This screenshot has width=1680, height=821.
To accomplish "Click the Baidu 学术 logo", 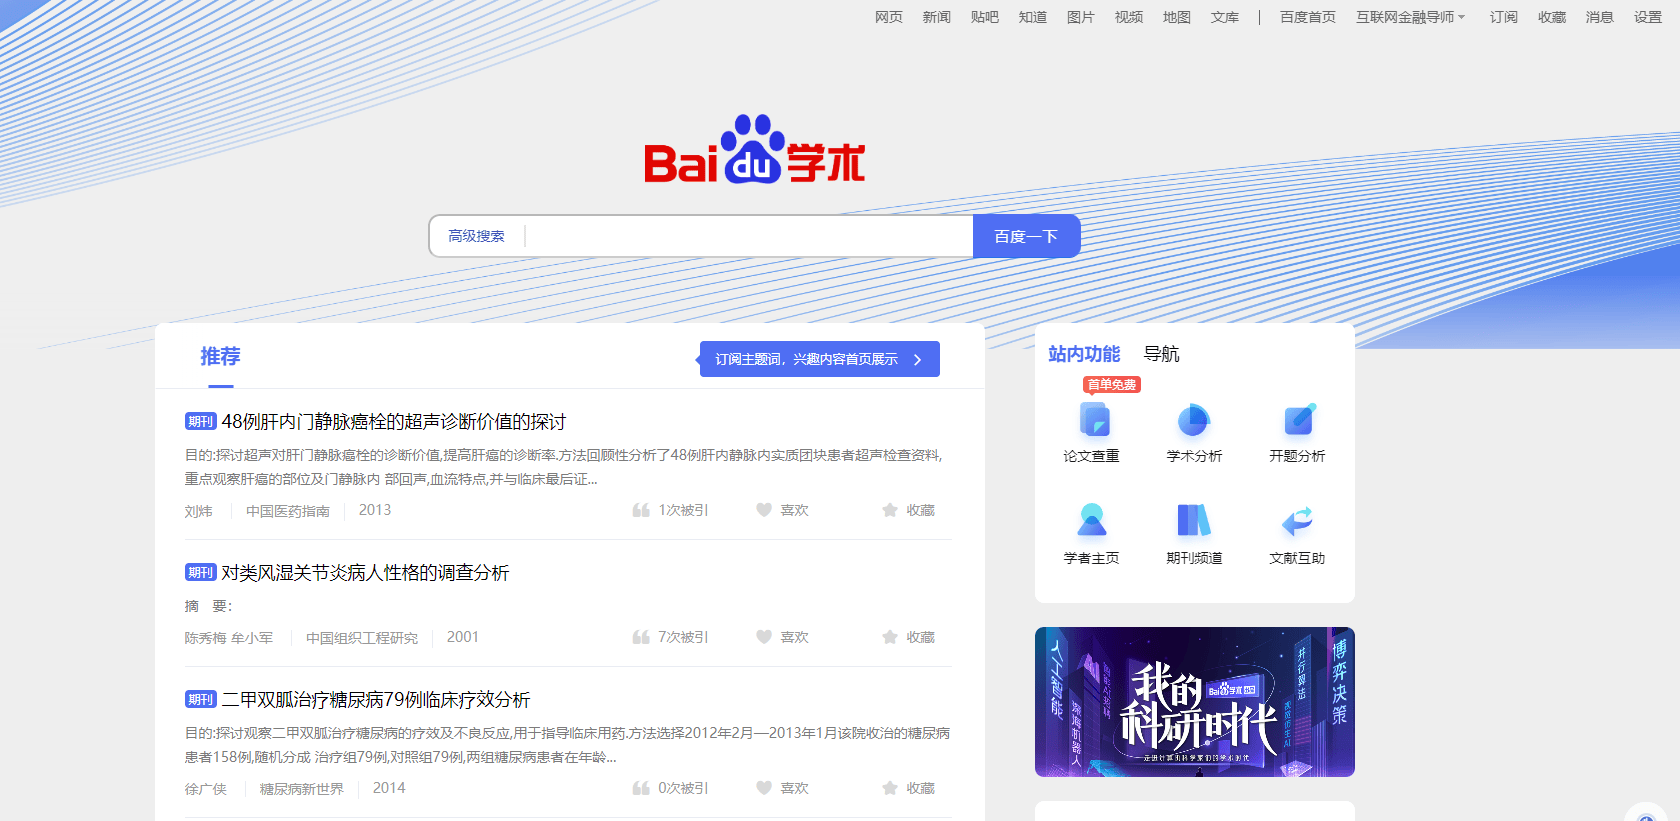I will (755, 149).
